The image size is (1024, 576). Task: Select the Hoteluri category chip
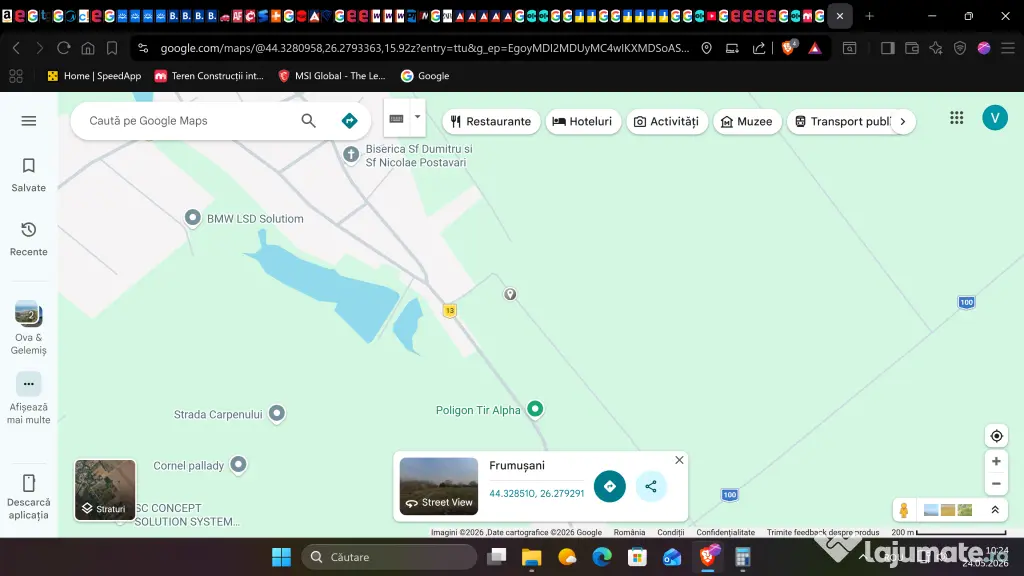(583, 121)
